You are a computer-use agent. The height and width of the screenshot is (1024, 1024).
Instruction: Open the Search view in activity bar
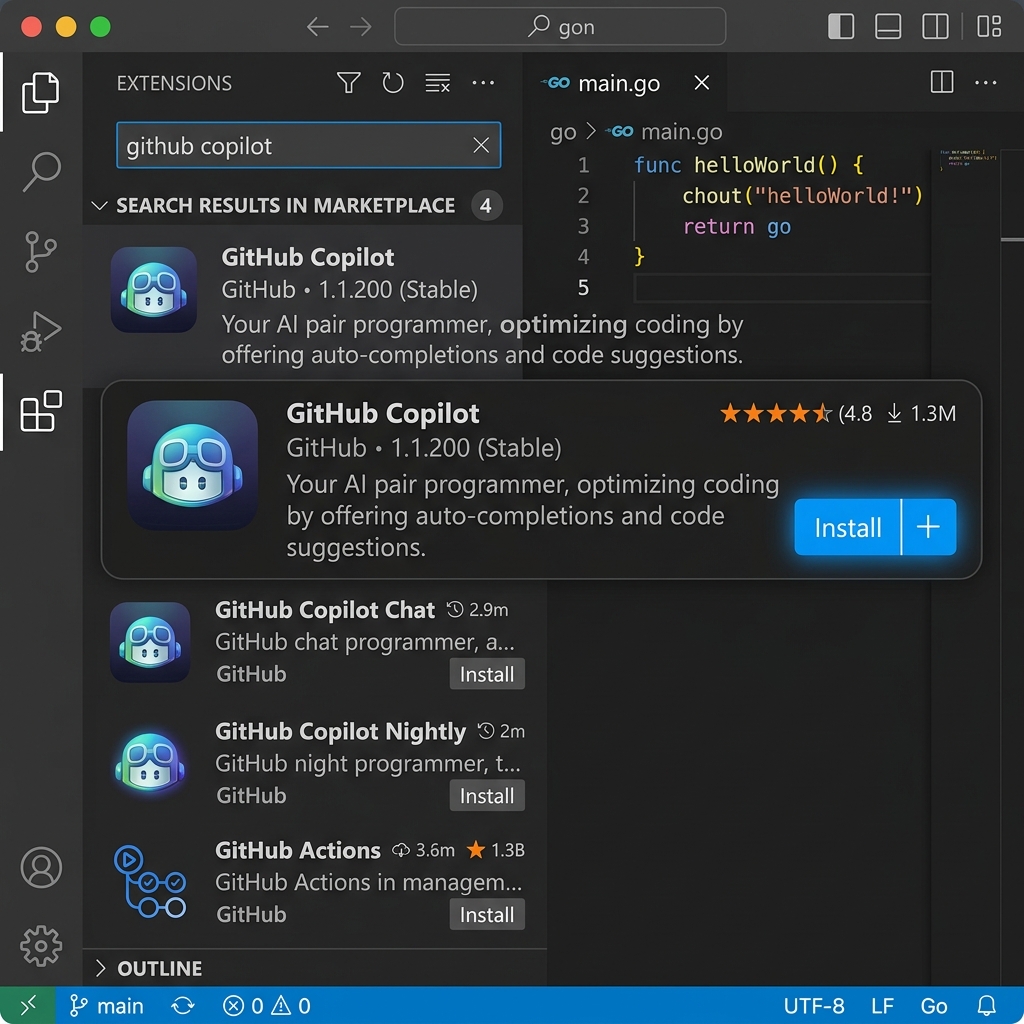[x=41, y=172]
